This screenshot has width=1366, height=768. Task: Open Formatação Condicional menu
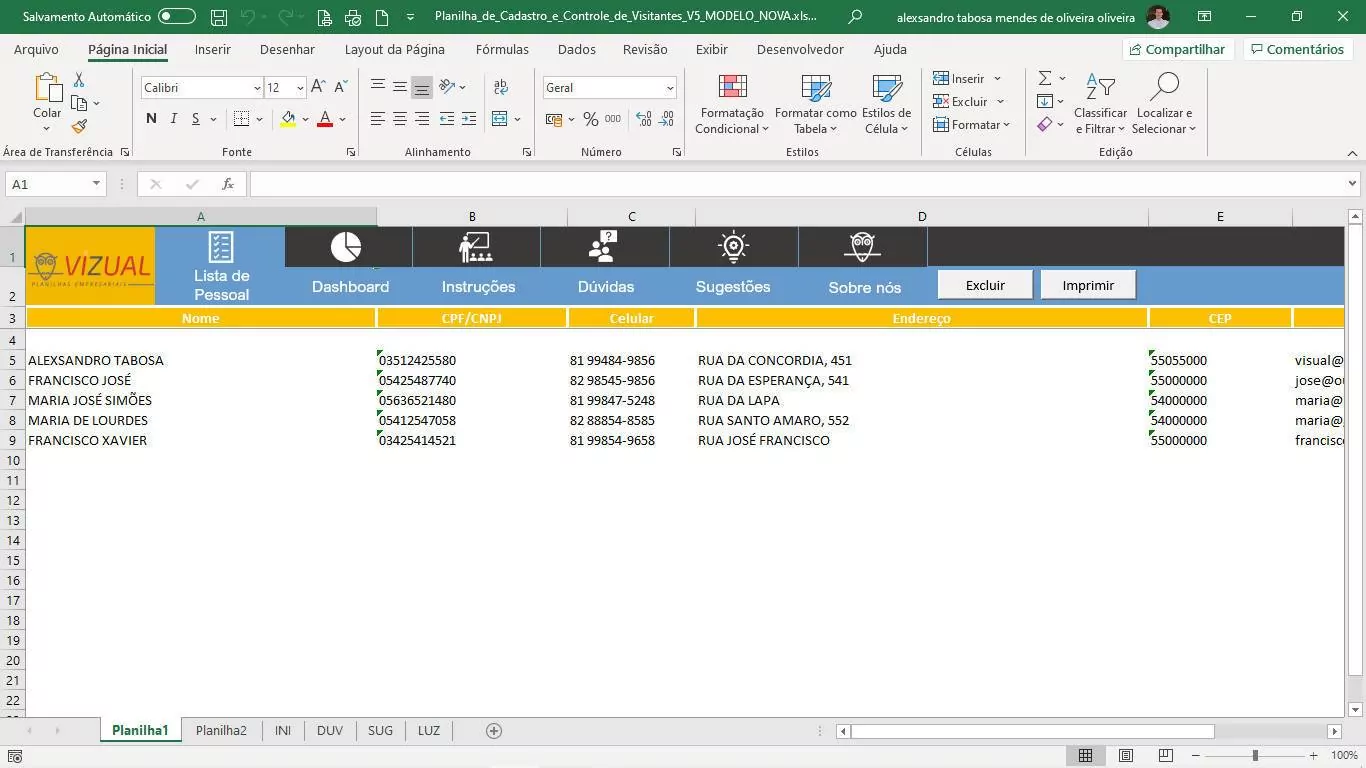coord(732,105)
